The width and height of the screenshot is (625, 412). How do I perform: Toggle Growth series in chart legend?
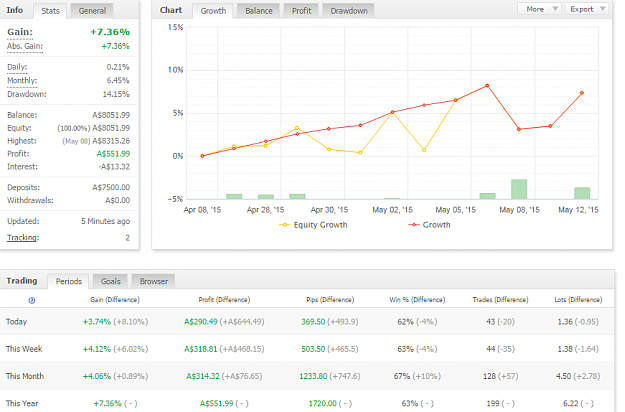coord(429,225)
